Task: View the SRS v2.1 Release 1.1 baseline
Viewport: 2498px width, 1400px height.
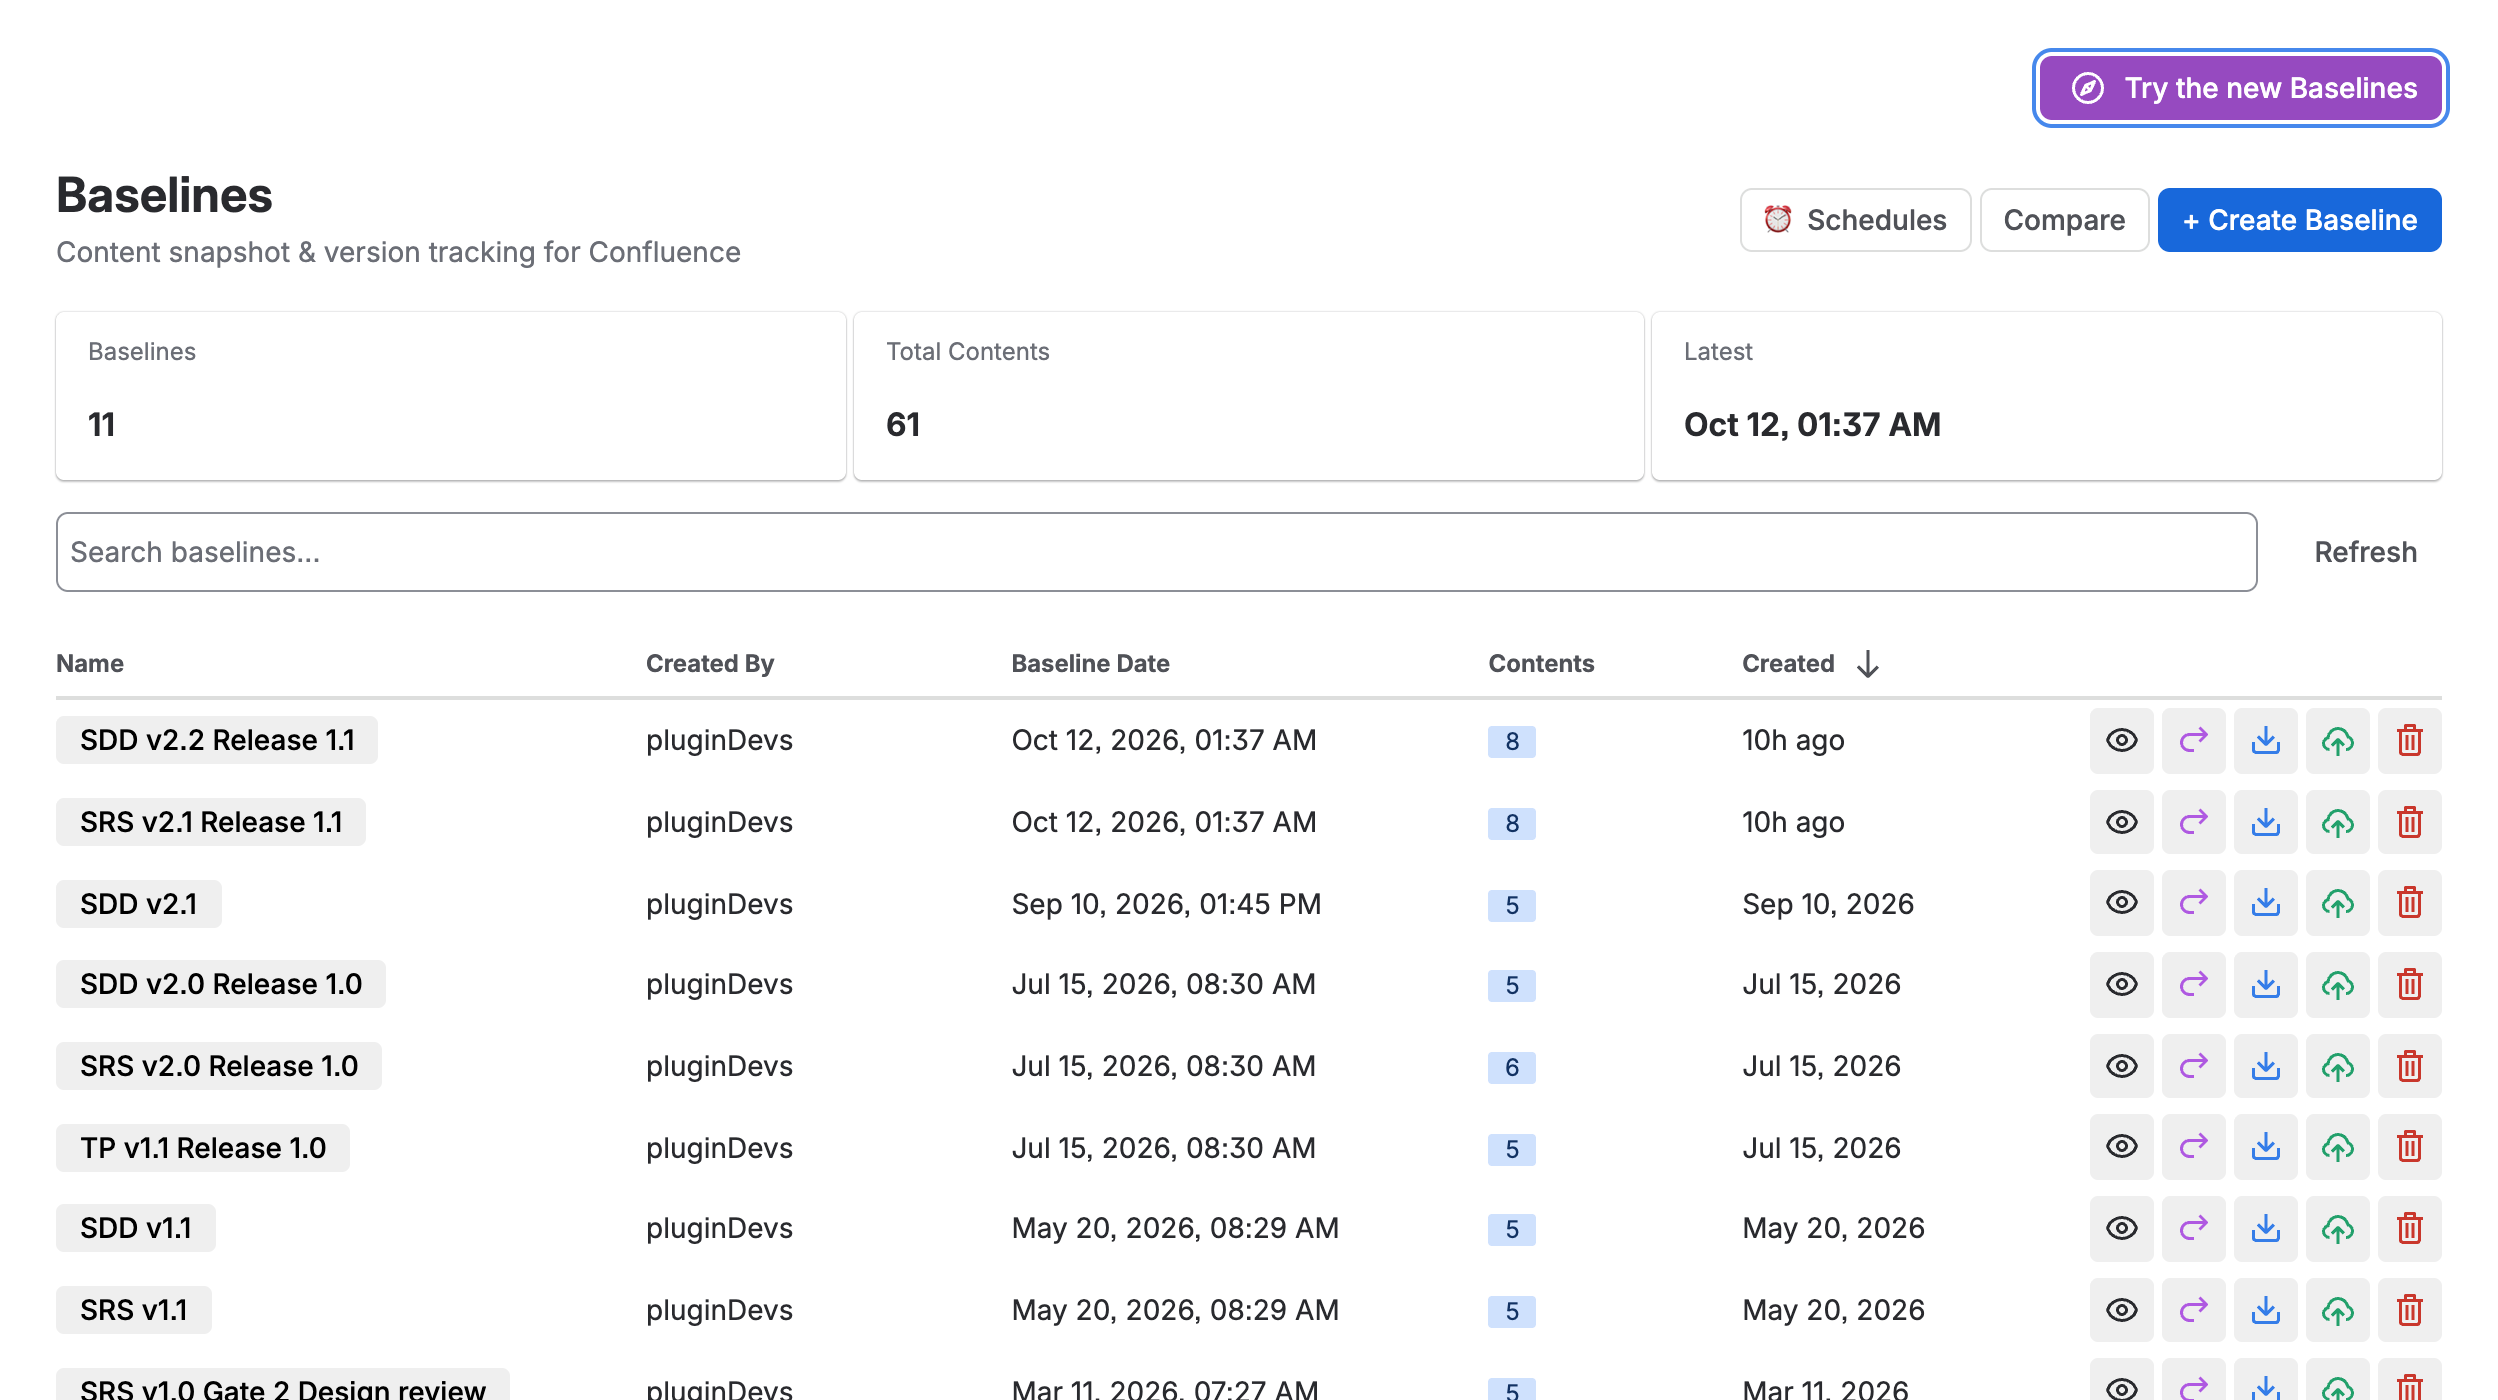Action: 2121,822
